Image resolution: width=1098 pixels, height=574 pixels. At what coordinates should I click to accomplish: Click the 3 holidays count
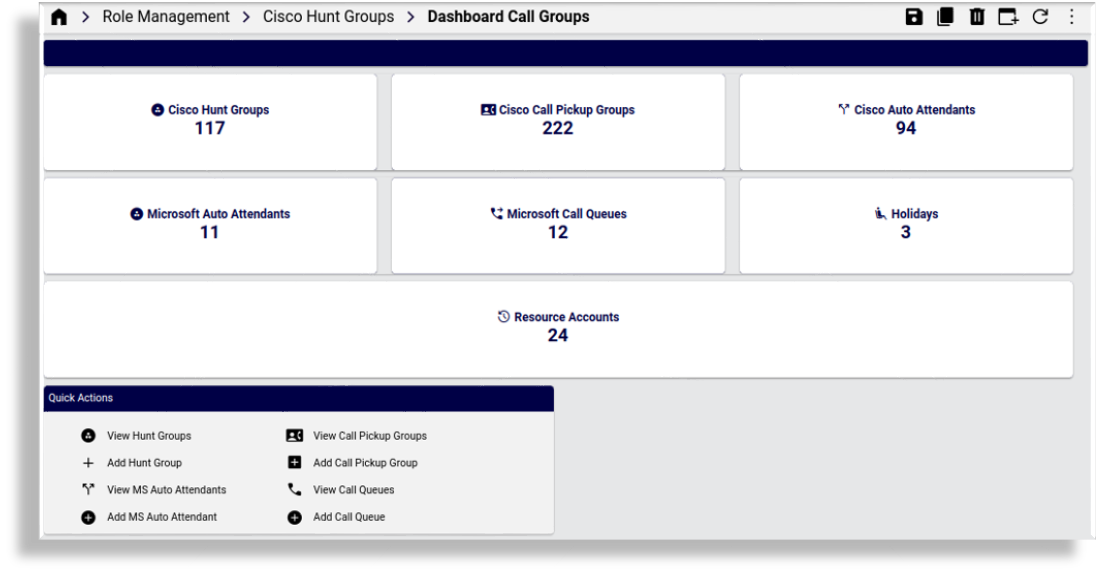point(905,232)
